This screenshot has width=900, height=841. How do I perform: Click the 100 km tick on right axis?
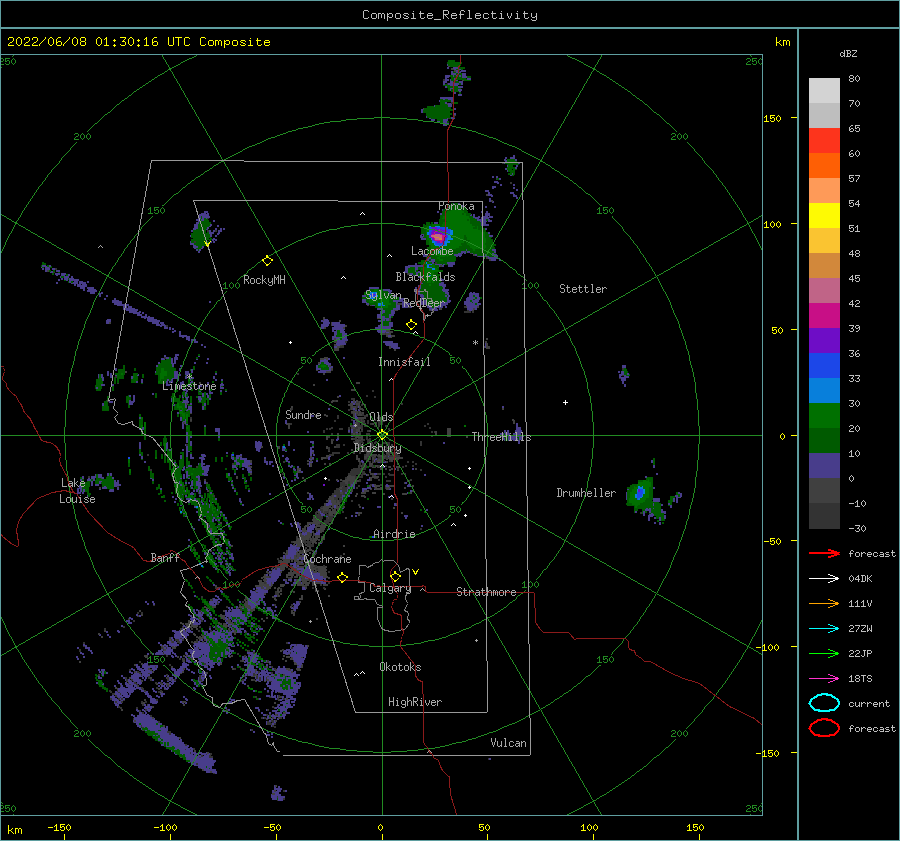click(x=772, y=224)
